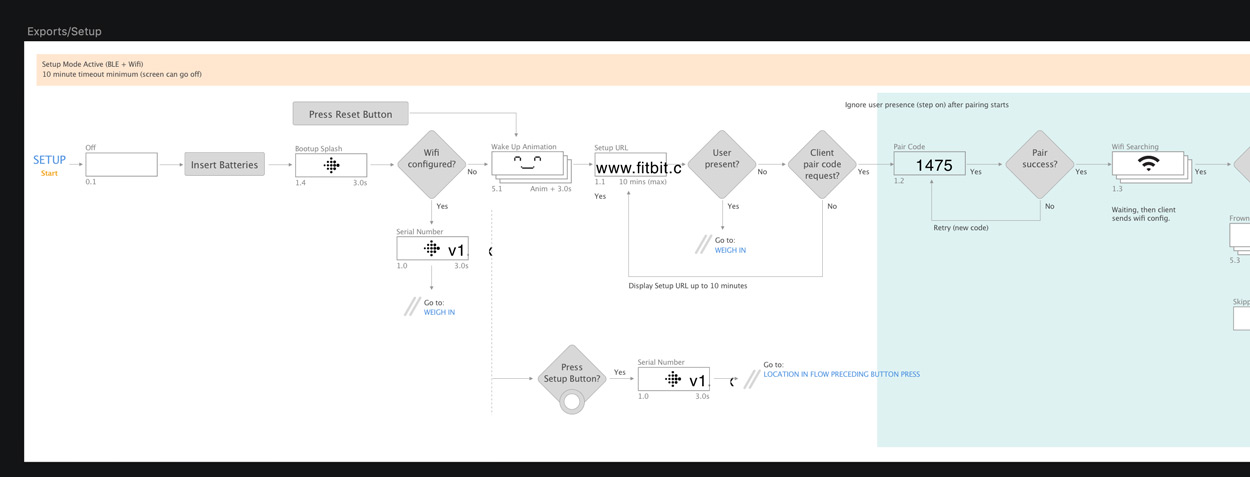
Task: Select the empty Off screen box
Action: click(x=121, y=165)
